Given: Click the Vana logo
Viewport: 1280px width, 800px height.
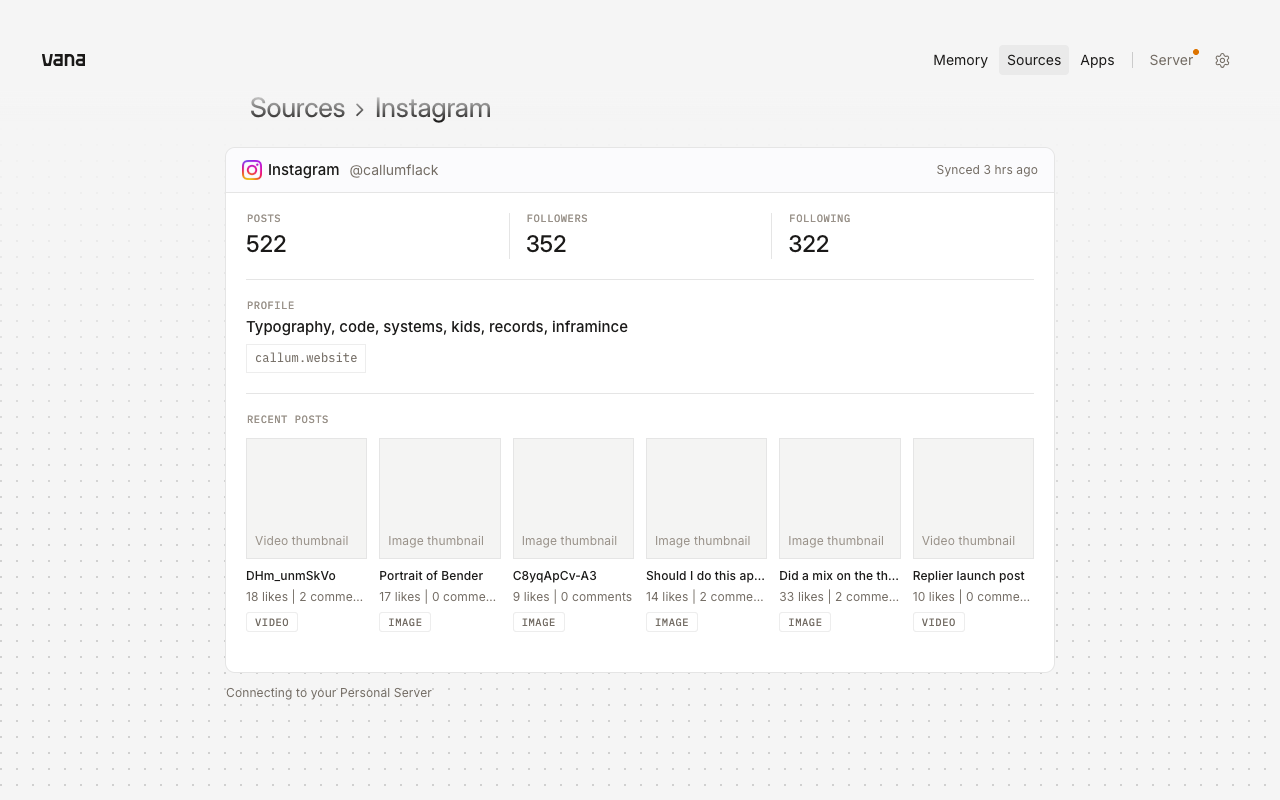Looking at the screenshot, I should pyautogui.click(x=63, y=60).
